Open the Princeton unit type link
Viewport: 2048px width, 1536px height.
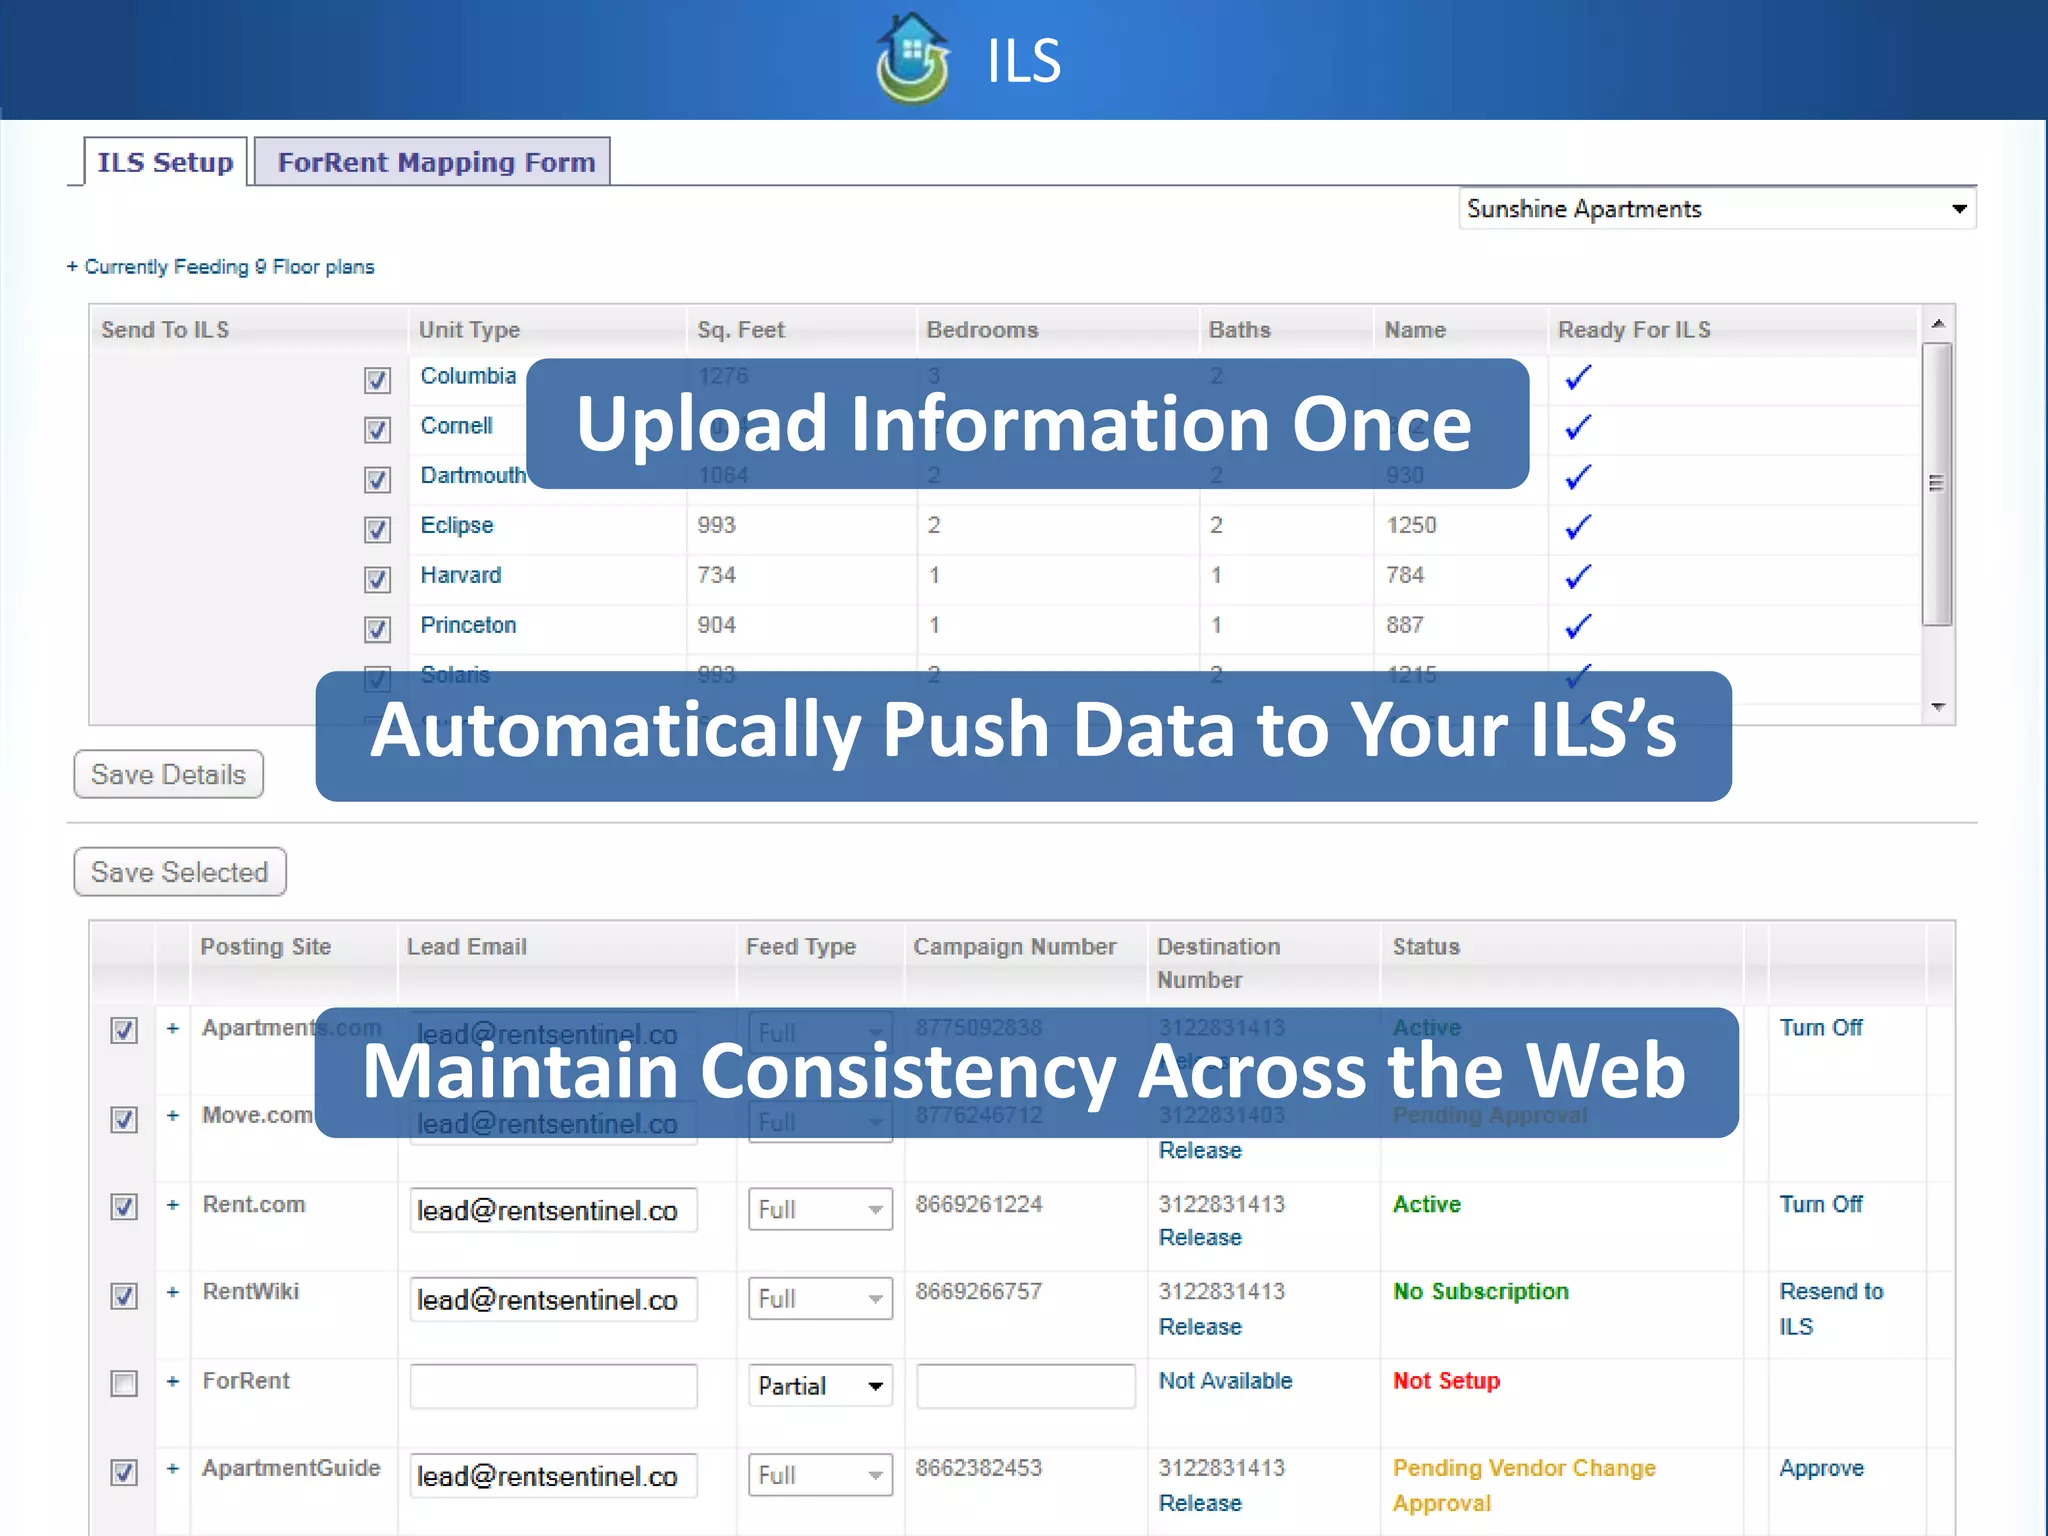[468, 625]
